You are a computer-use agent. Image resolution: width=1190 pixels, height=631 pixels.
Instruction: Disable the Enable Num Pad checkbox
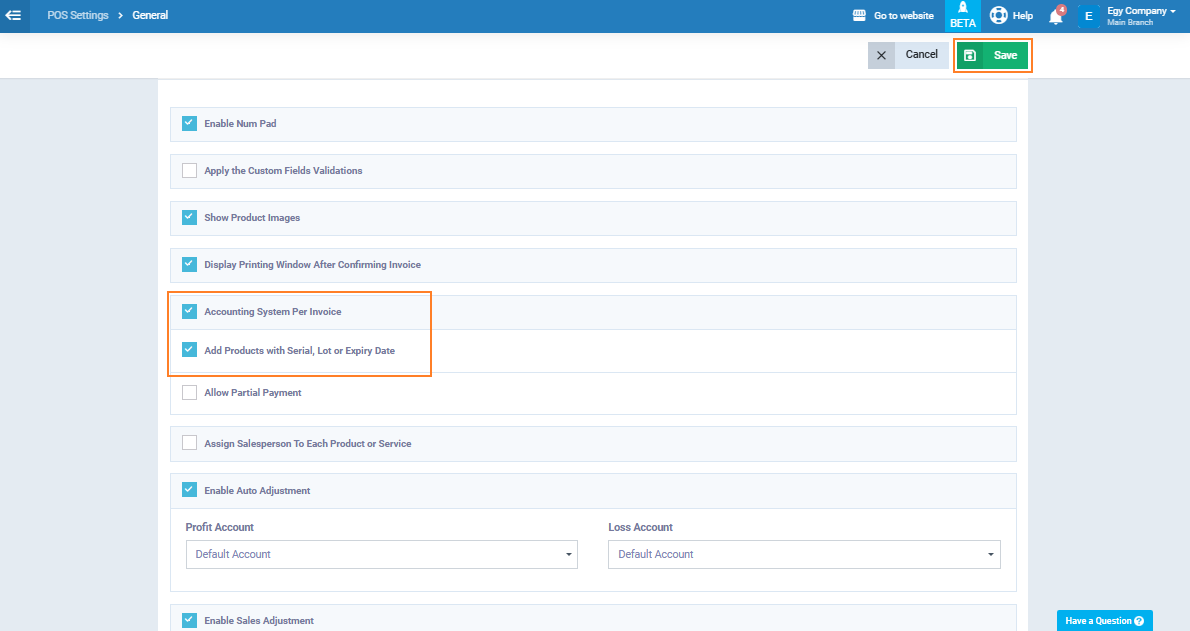(x=190, y=124)
